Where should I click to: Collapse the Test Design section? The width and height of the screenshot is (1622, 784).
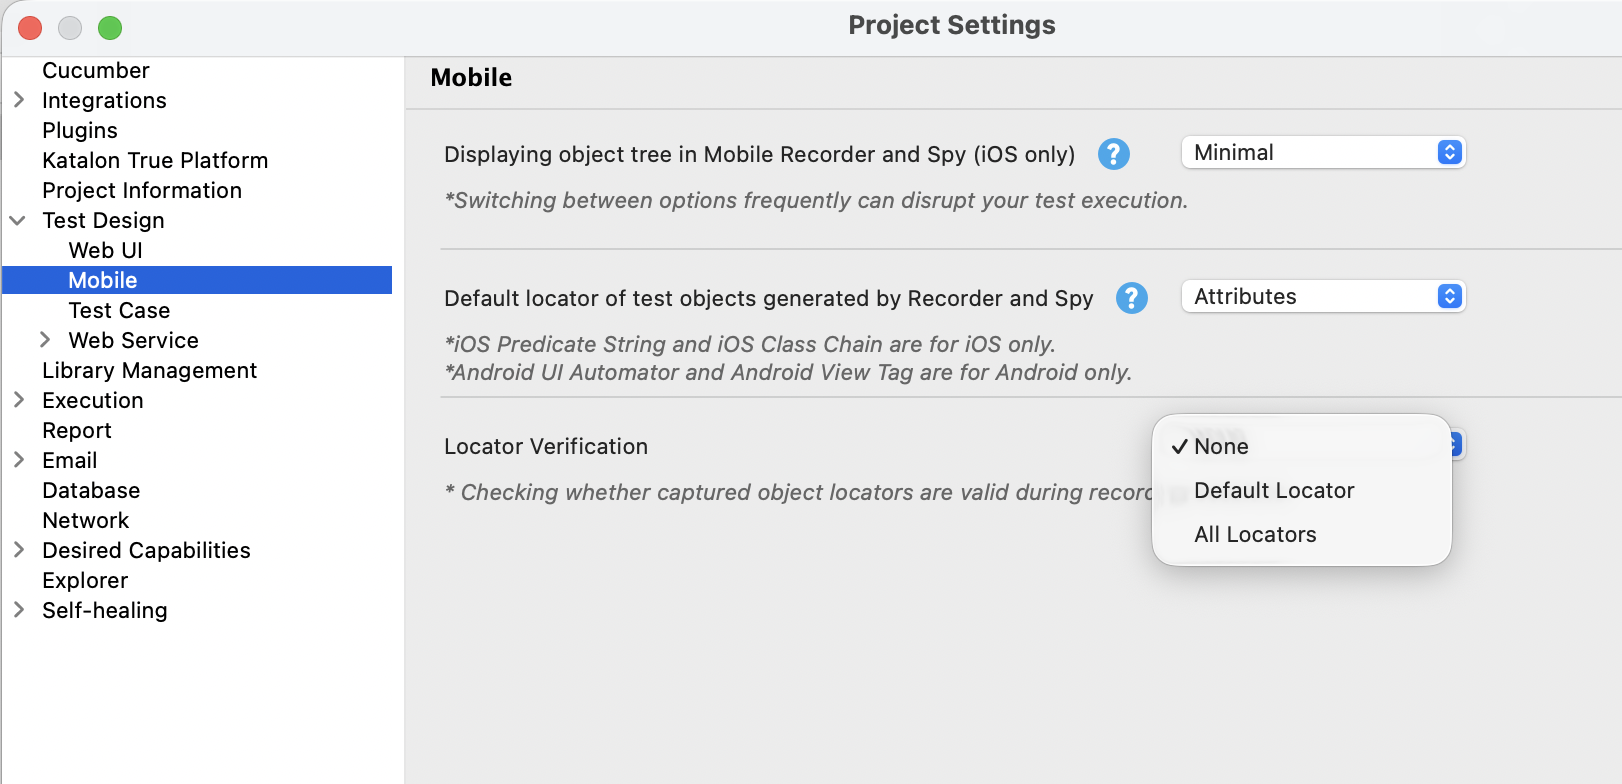click(x=17, y=220)
